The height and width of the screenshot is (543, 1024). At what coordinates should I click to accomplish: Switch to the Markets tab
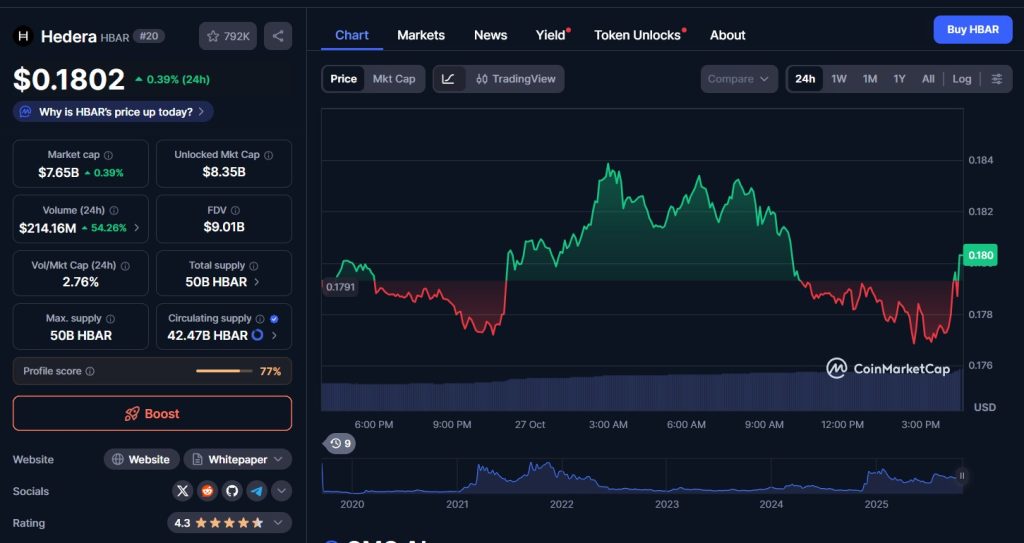click(x=421, y=35)
